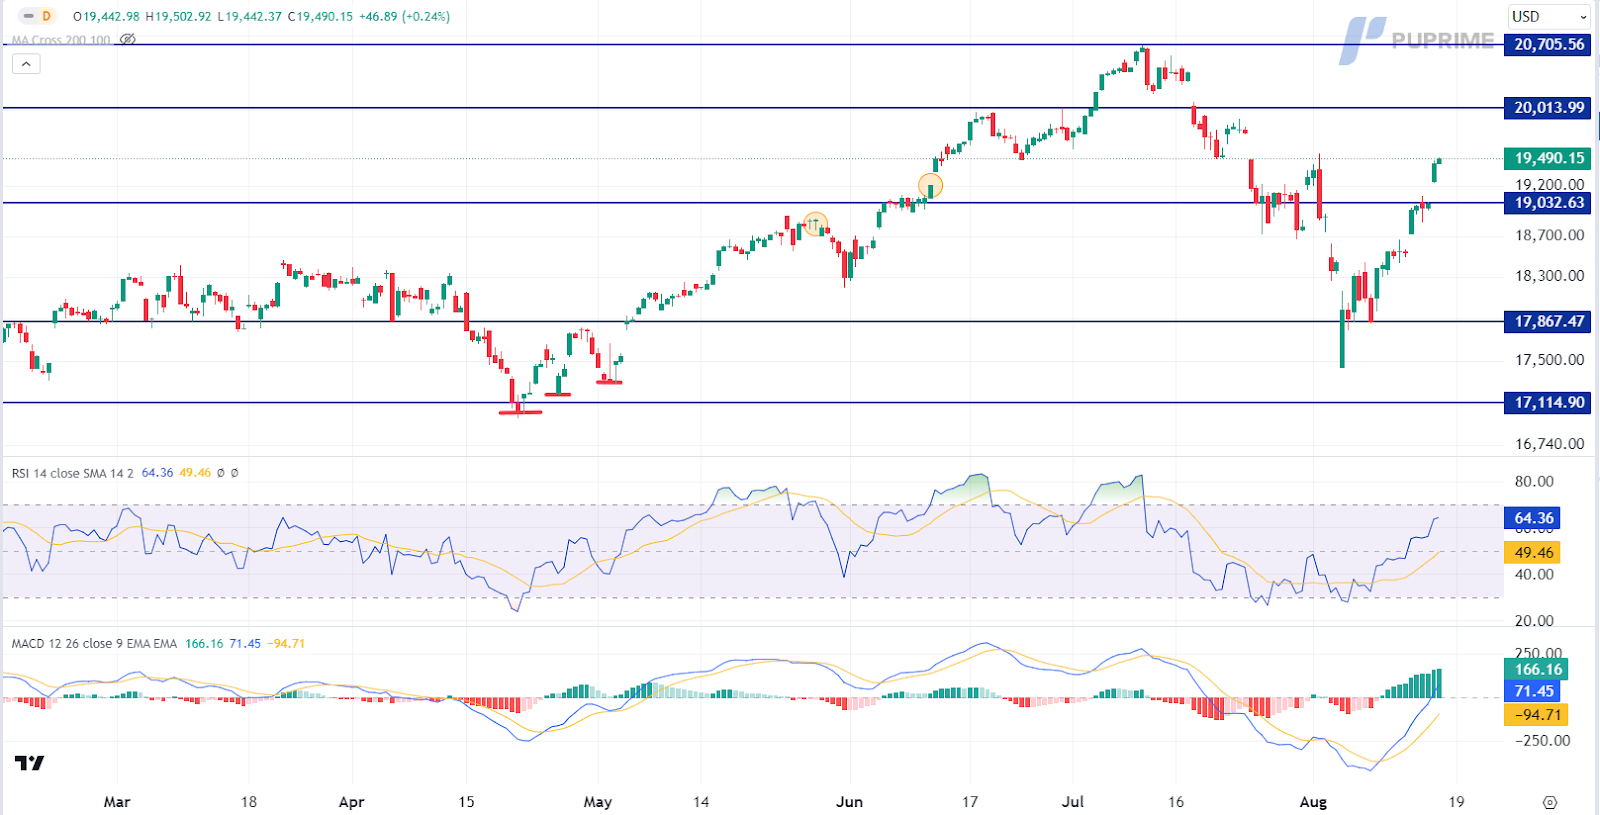Screen dimensions: 1600x815
Task: Select the RSI 14 close SMA legend
Action: (72, 473)
